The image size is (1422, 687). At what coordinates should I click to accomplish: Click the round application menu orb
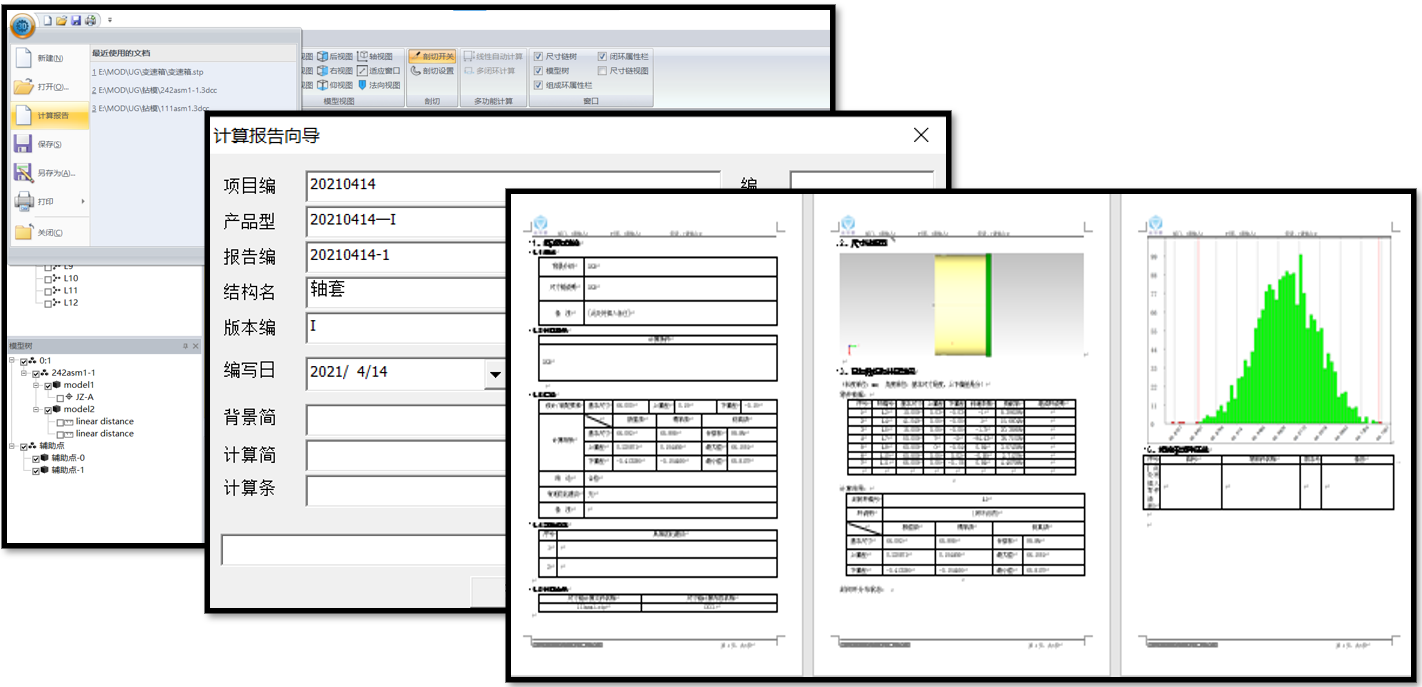click(x=23, y=23)
